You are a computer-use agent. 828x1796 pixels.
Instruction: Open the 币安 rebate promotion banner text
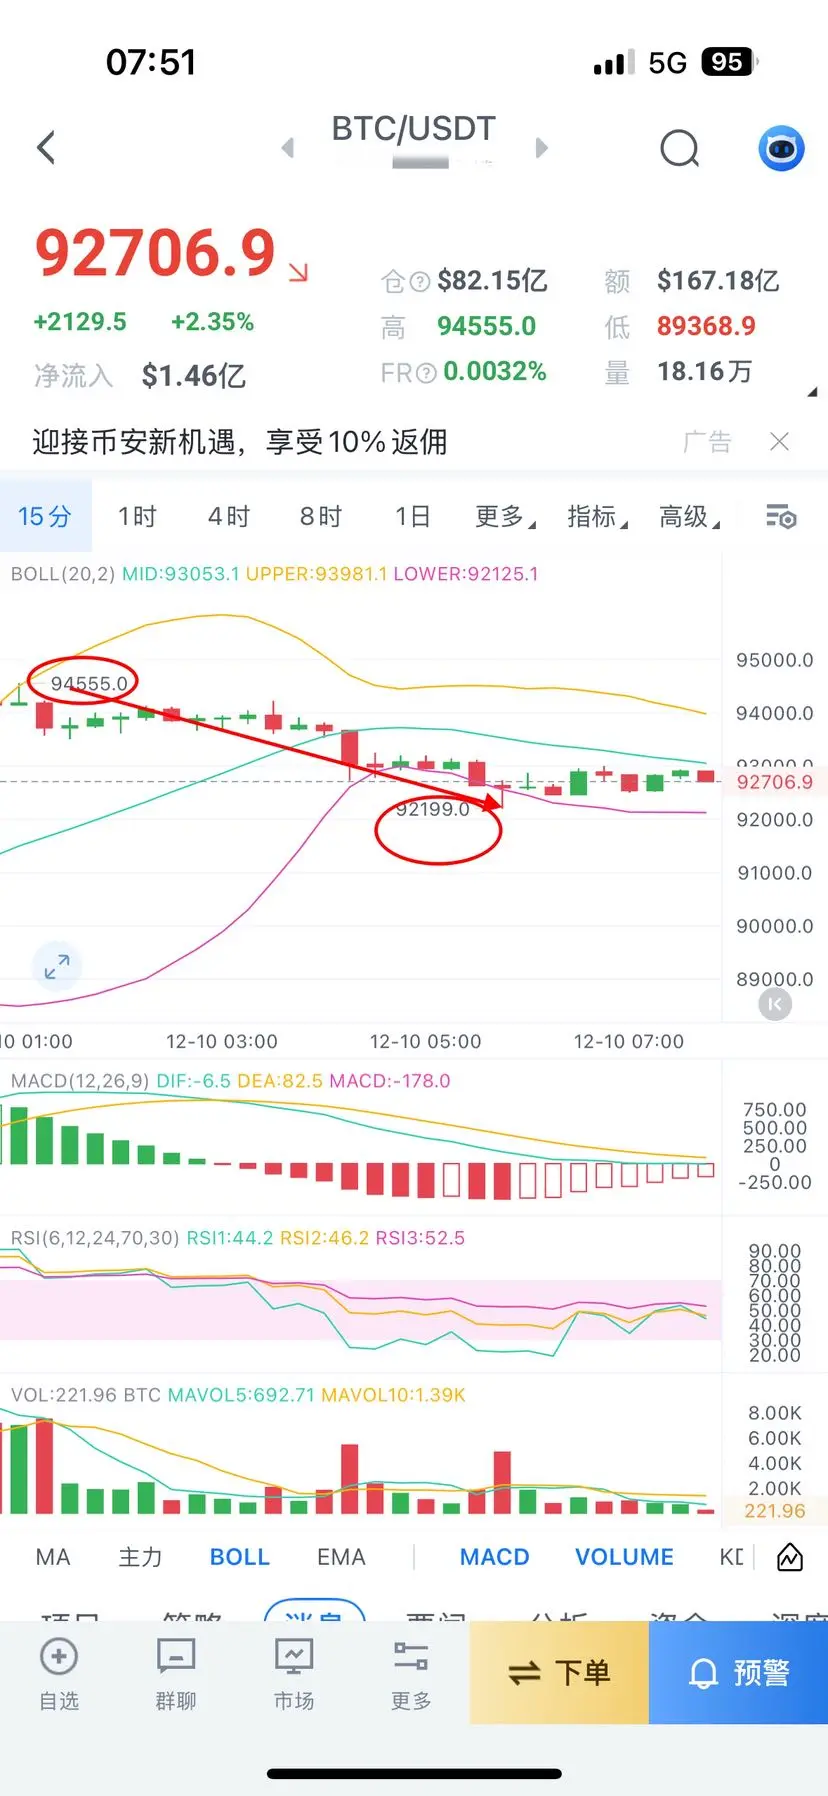(240, 441)
